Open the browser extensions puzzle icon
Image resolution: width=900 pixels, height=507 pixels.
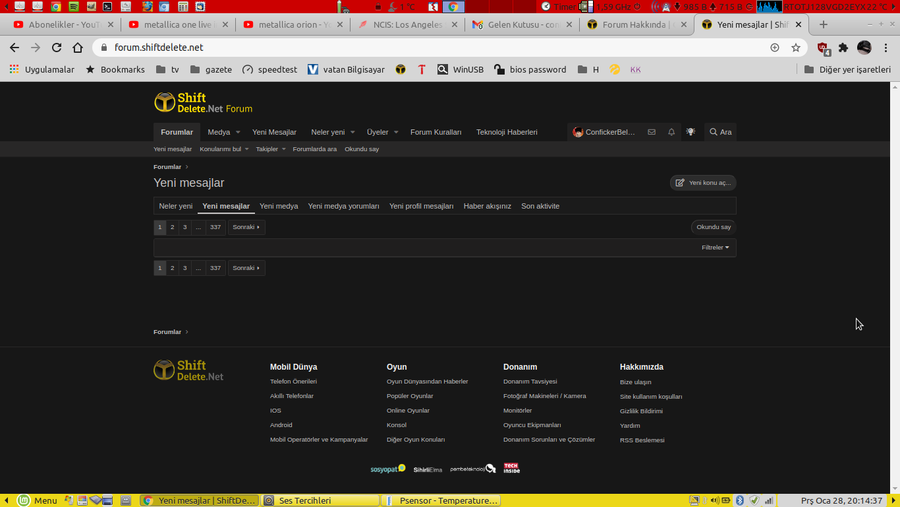[843, 47]
